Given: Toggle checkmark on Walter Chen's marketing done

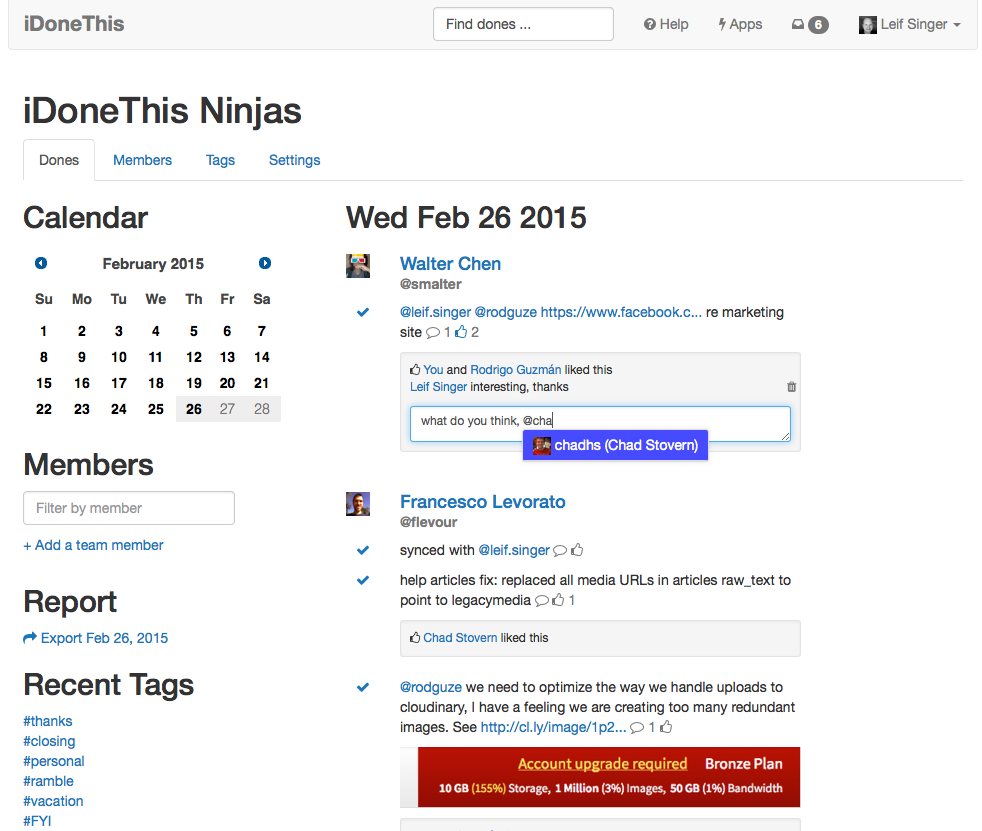Looking at the screenshot, I should (x=363, y=312).
